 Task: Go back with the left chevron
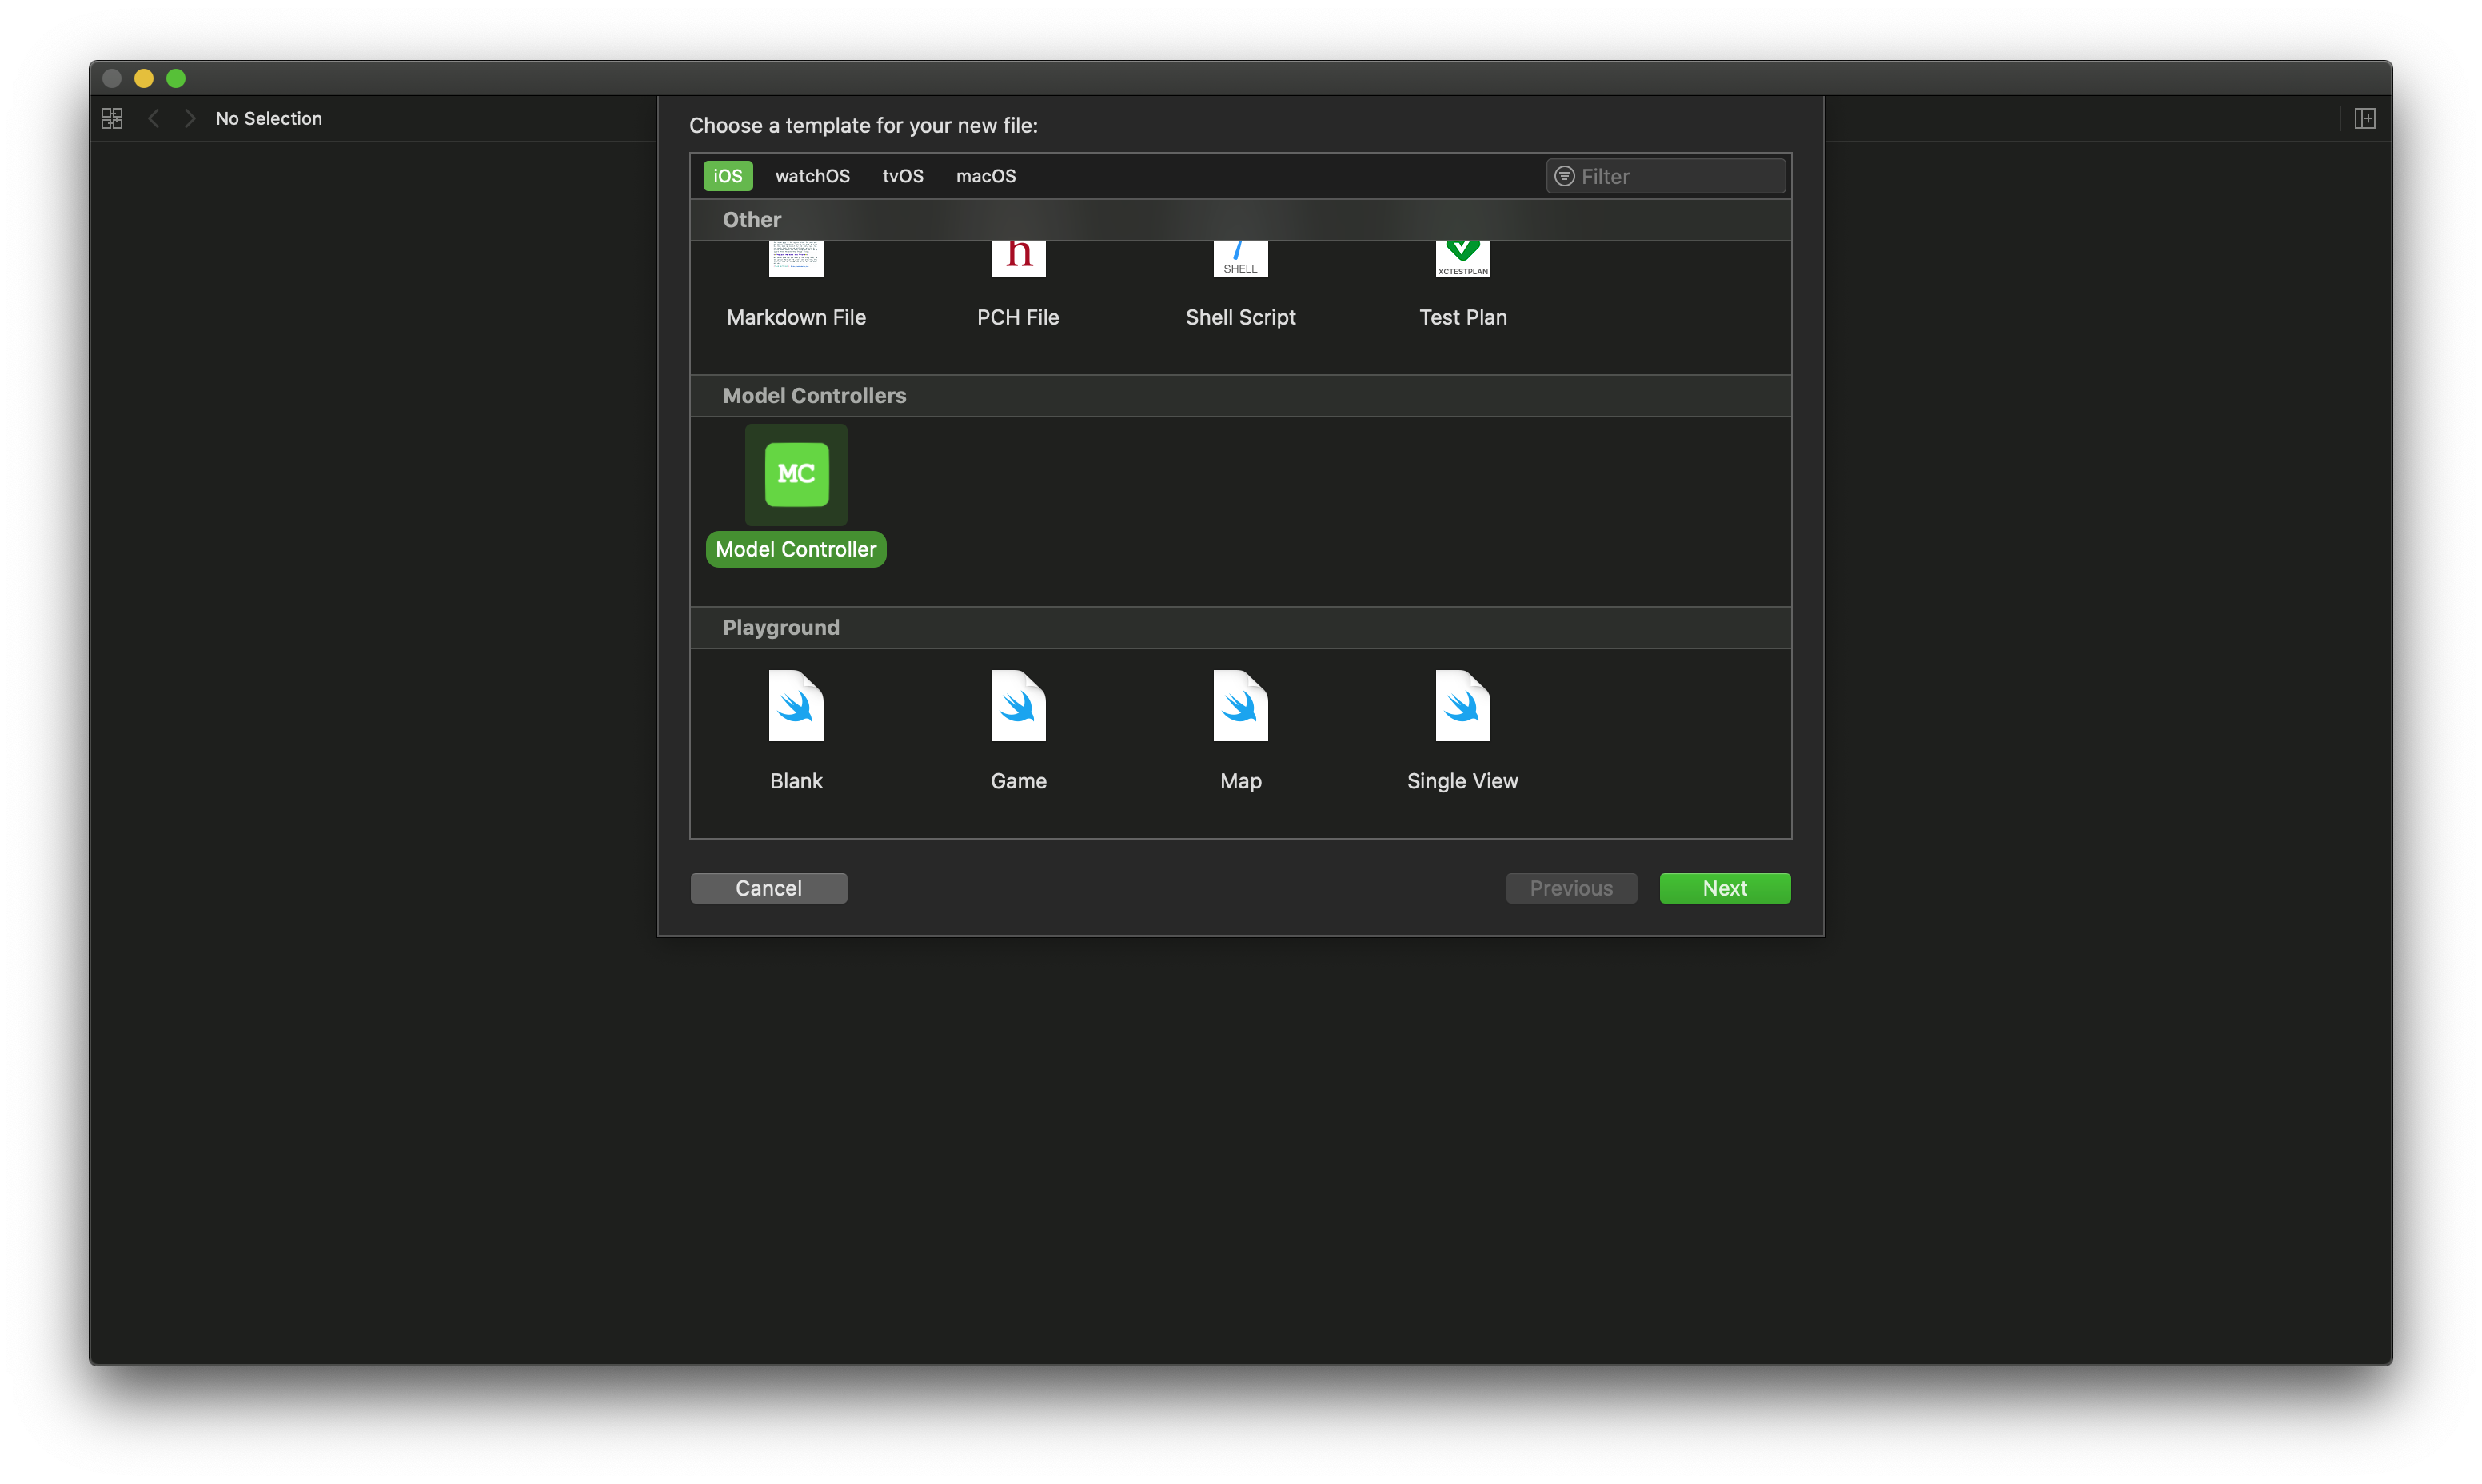tap(153, 118)
